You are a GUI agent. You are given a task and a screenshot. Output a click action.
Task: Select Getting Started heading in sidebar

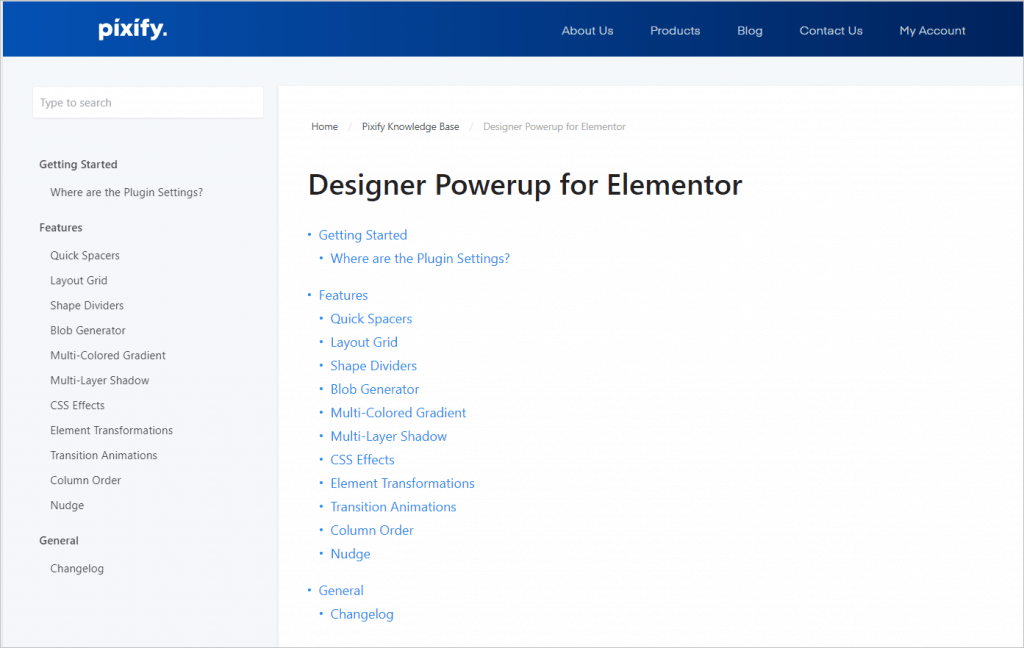78,165
